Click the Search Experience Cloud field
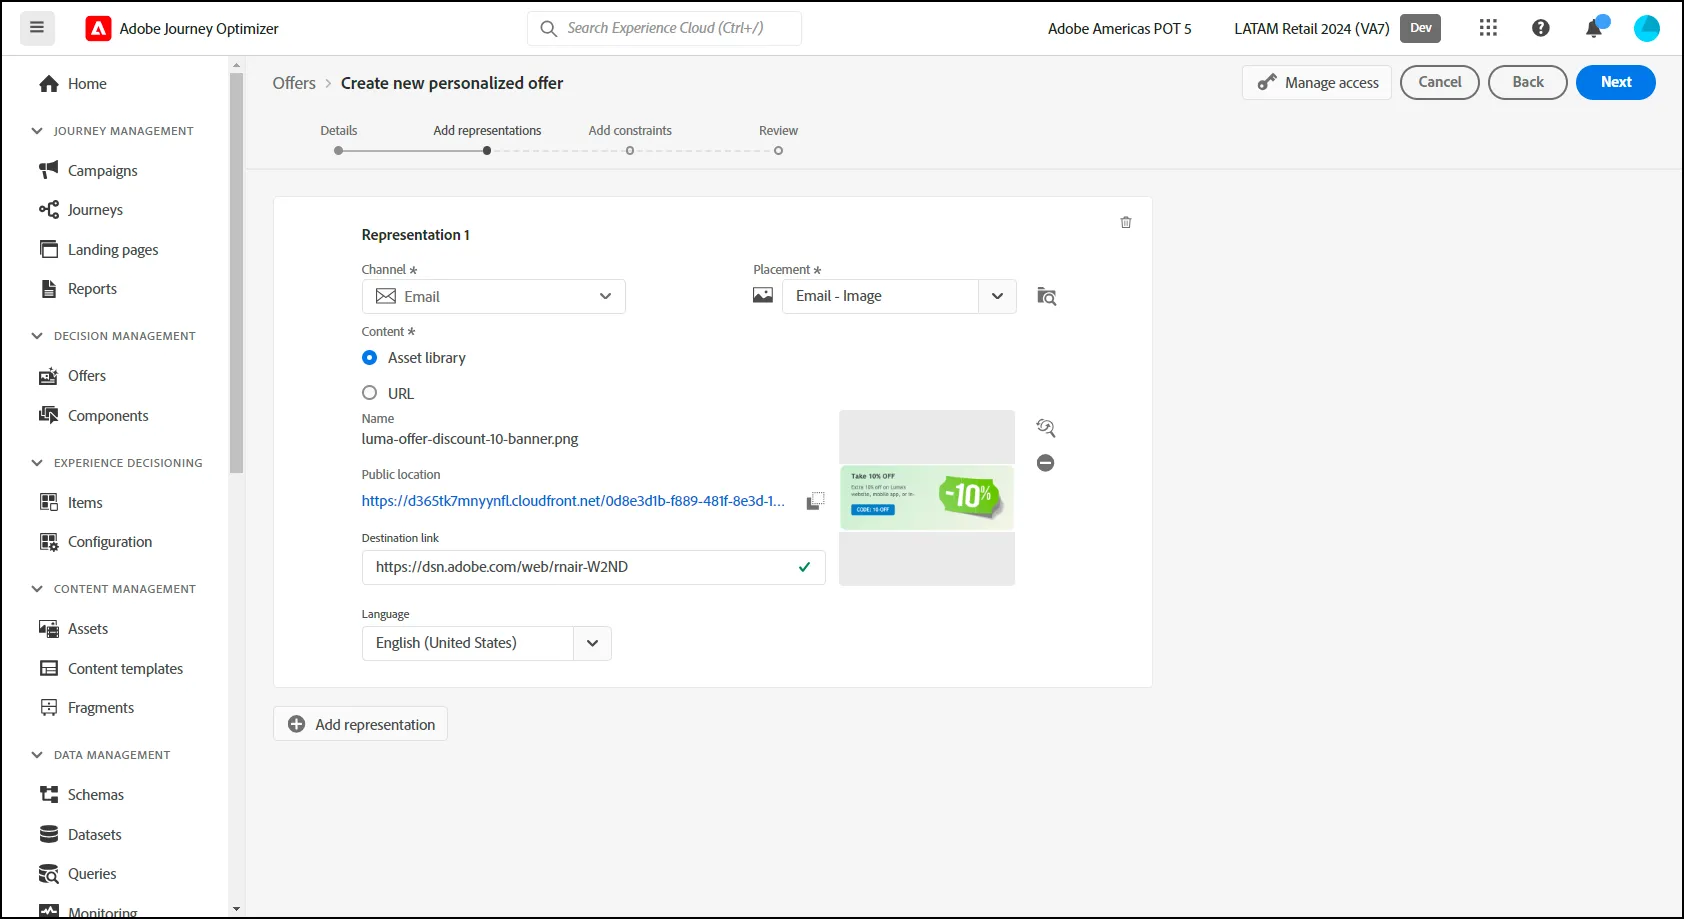The width and height of the screenshot is (1684, 919). 664,28
